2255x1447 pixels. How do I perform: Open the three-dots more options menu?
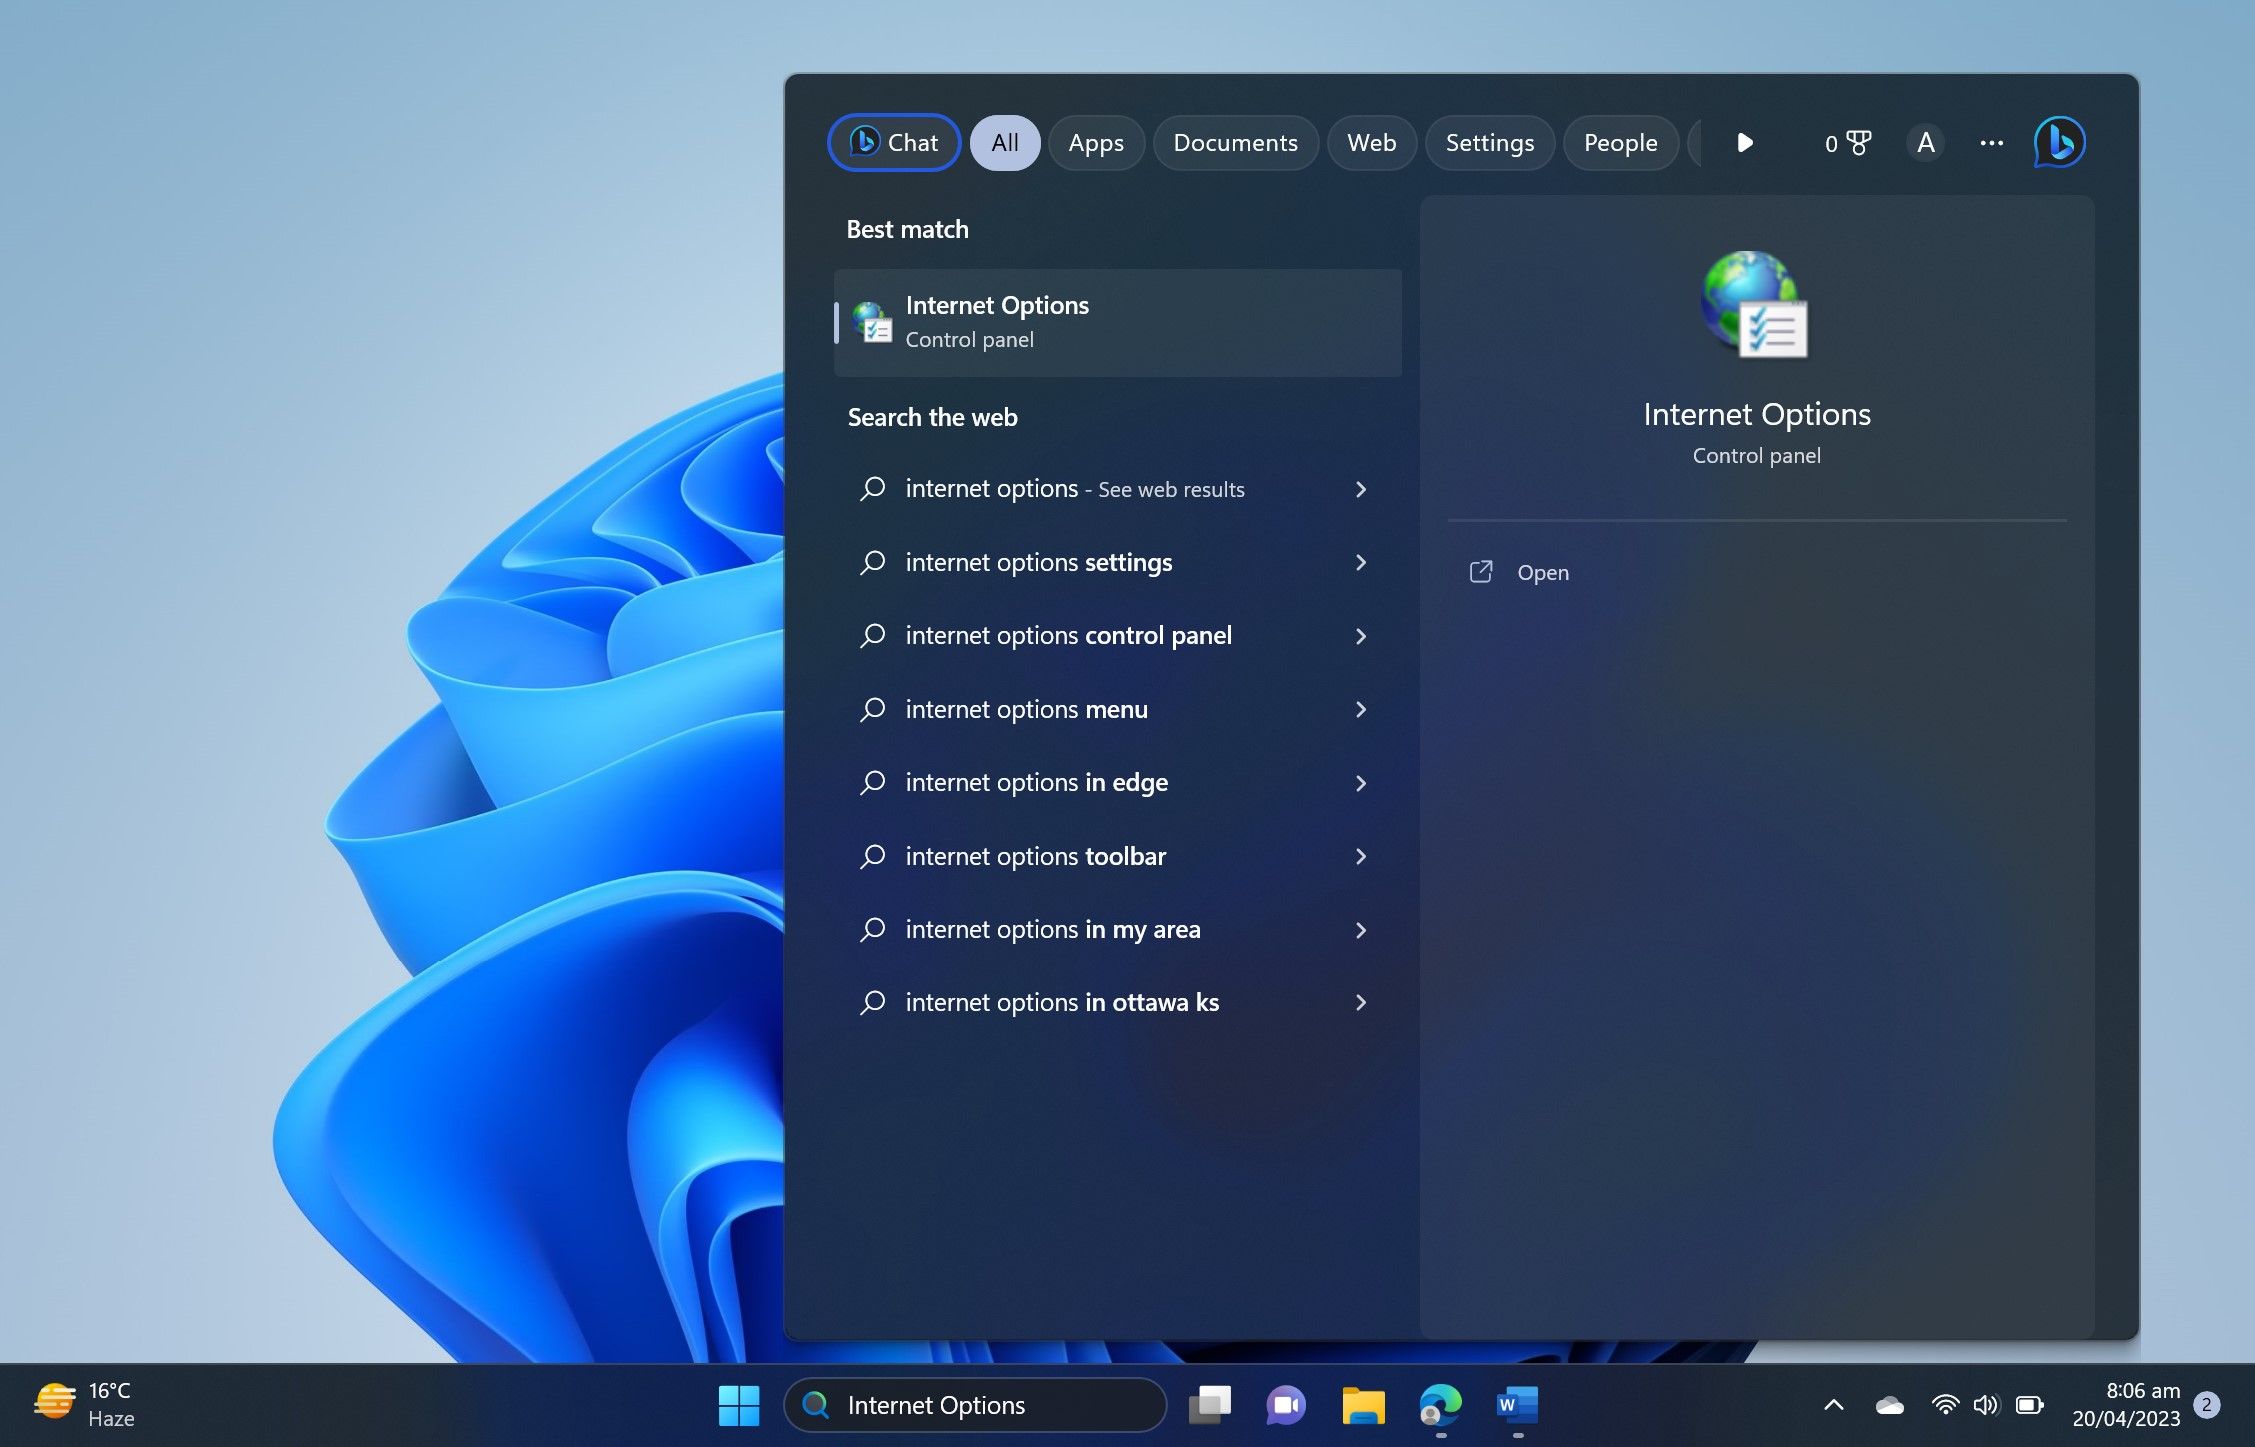click(1991, 143)
